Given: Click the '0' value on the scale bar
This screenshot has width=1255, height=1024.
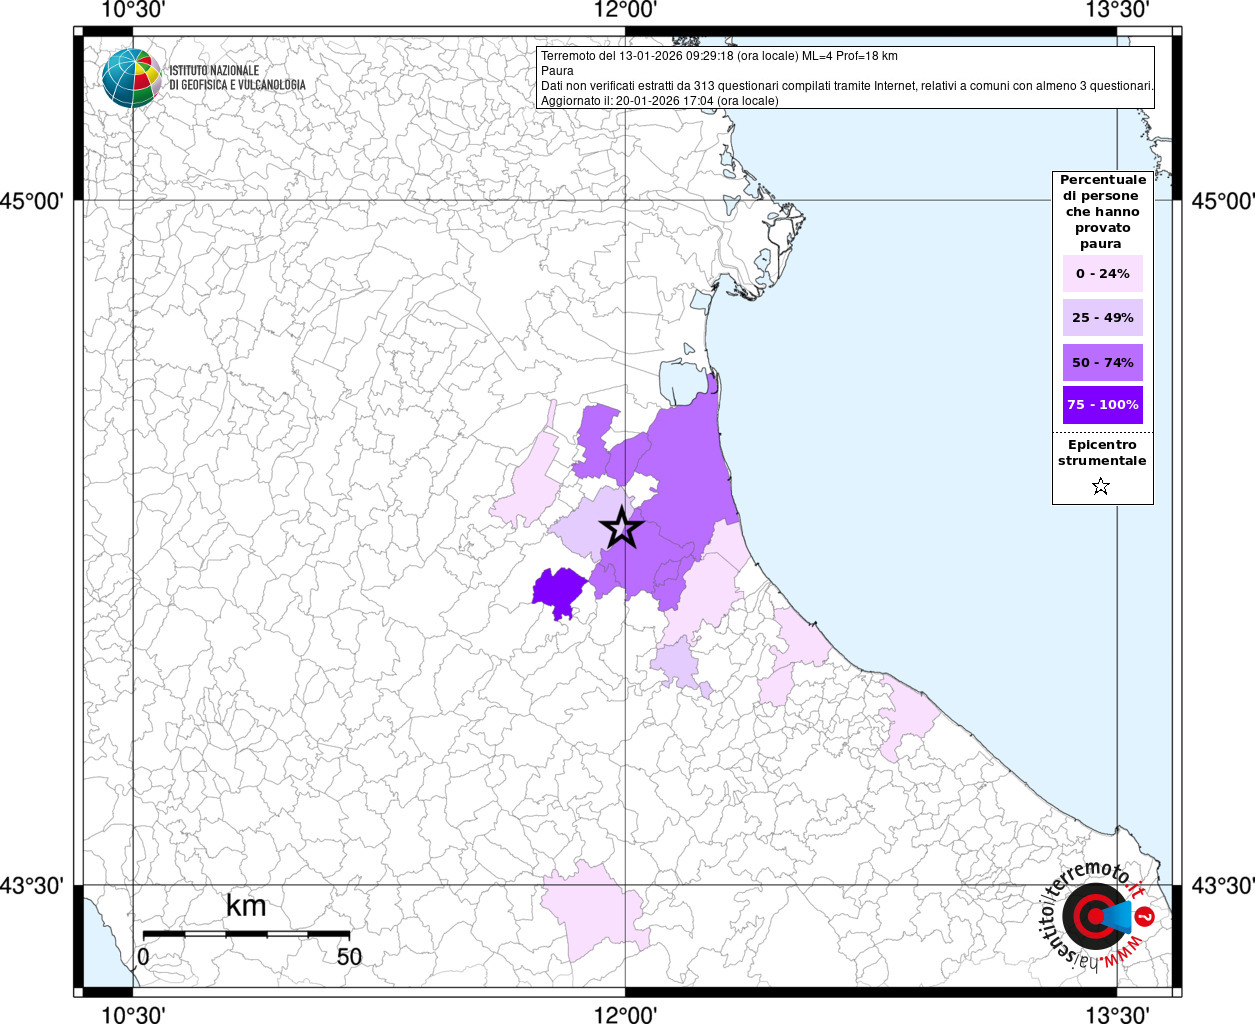Looking at the screenshot, I should pyautogui.click(x=143, y=957).
